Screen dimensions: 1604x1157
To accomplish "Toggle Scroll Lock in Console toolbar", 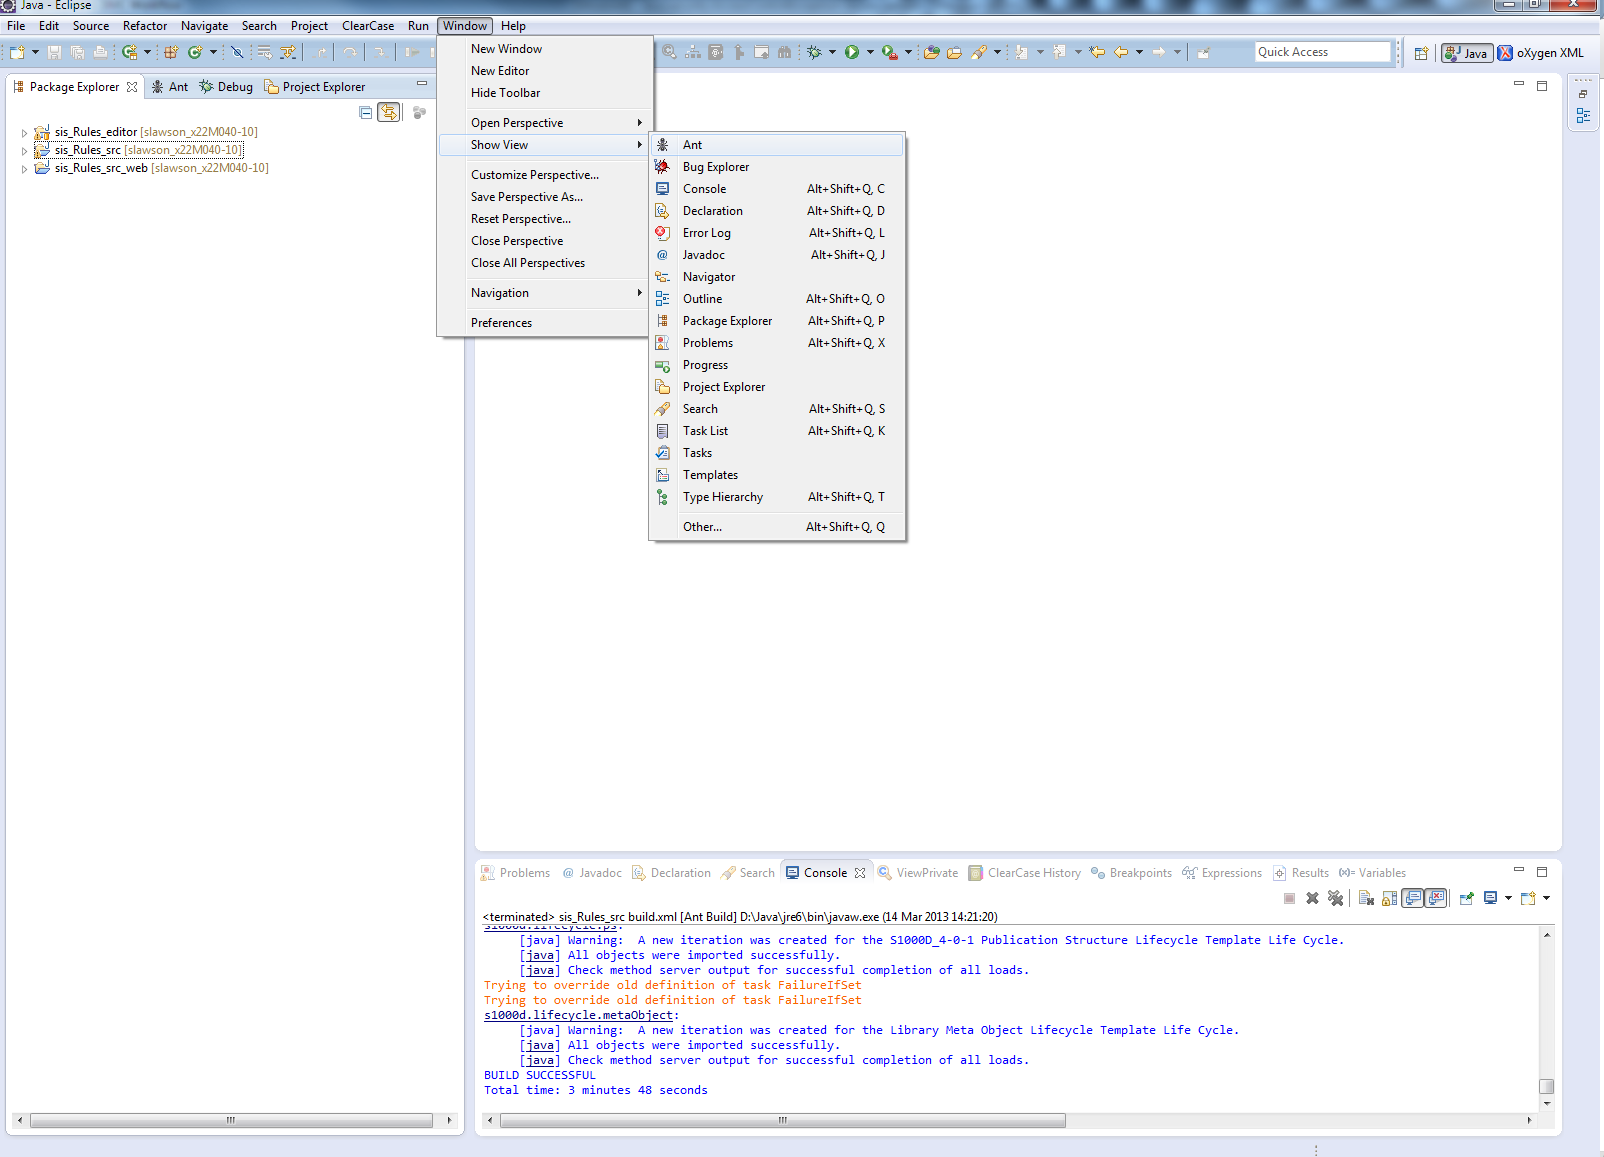I will [1389, 898].
